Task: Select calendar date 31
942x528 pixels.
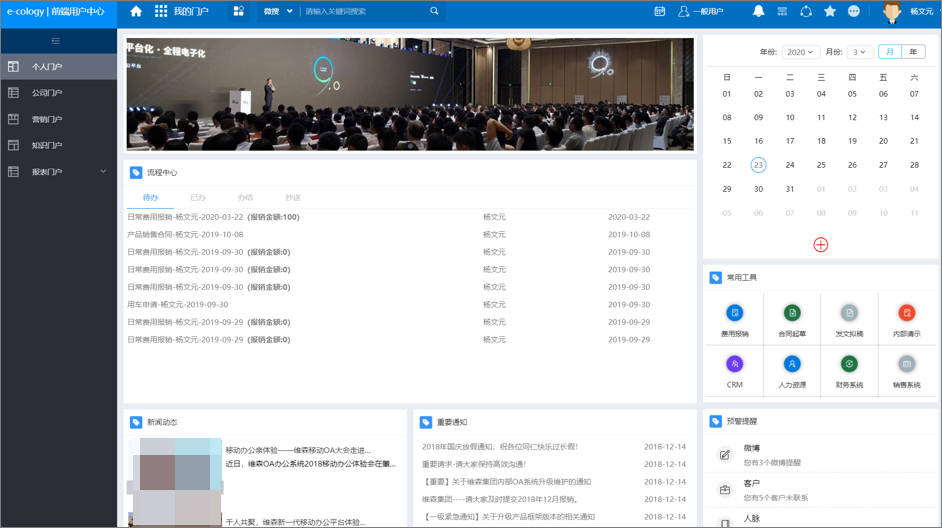Action: (790, 189)
